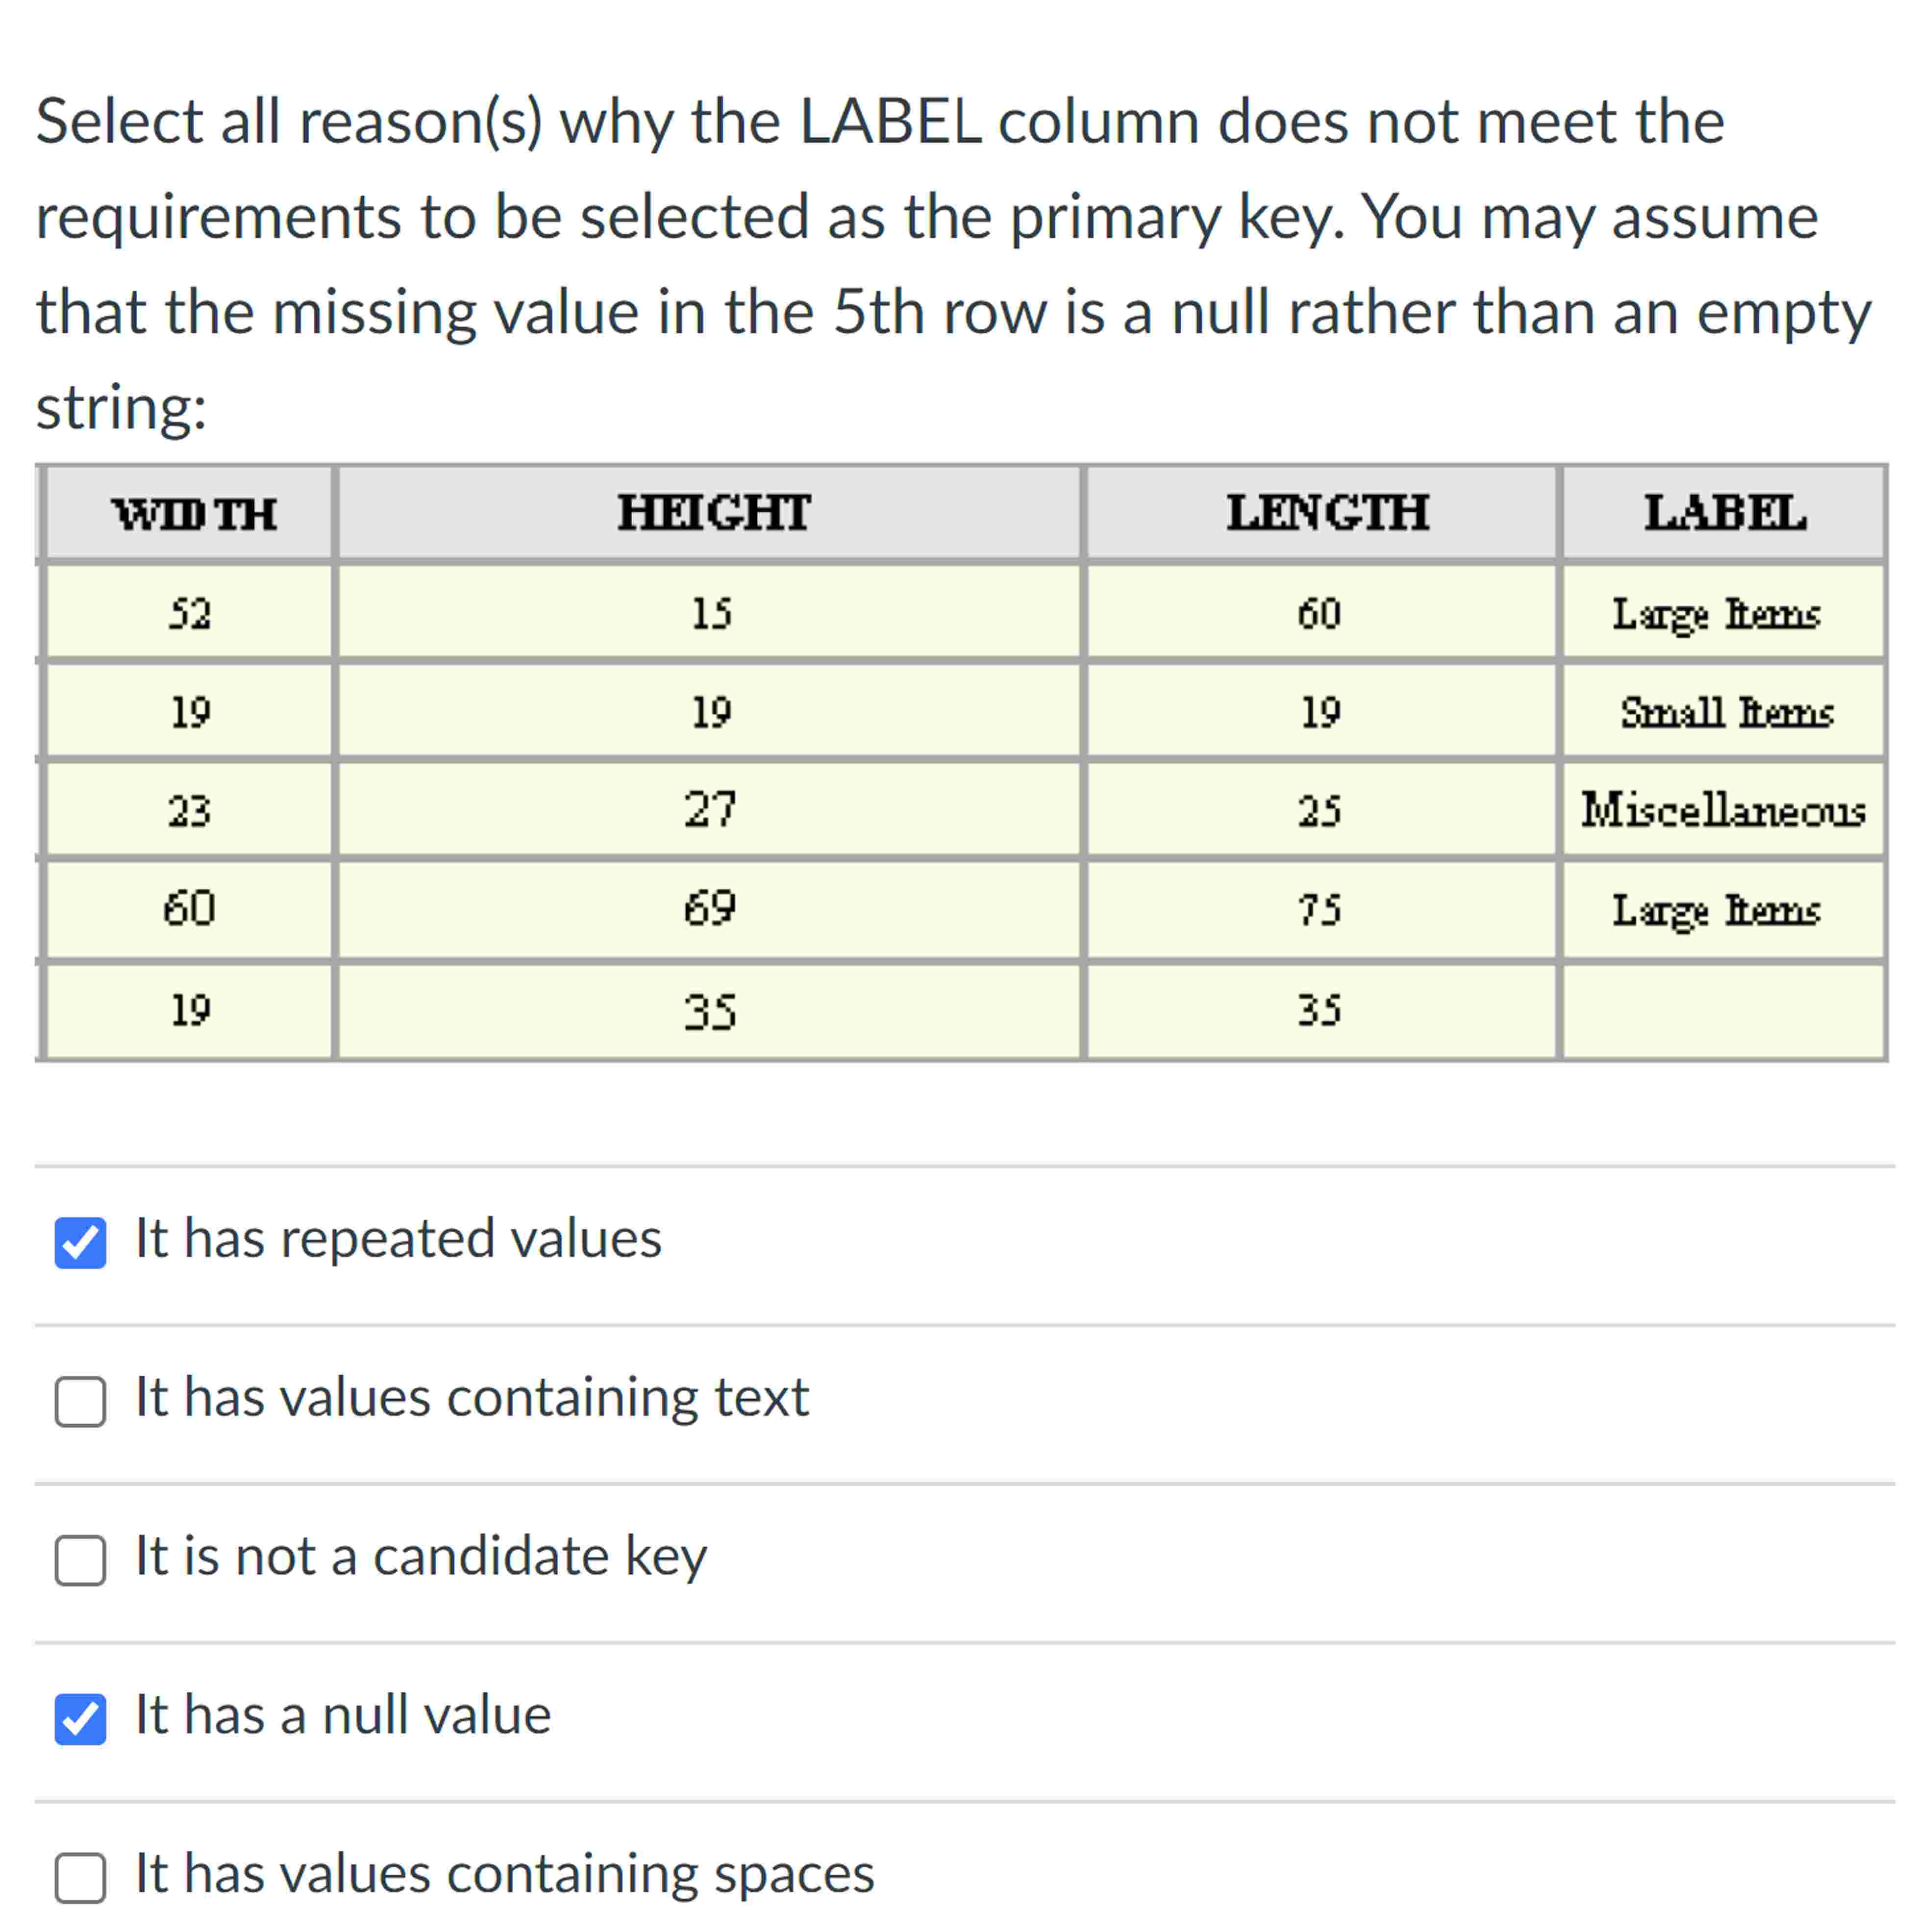Uncheck 'It has a null value' option
The height and width of the screenshot is (1932, 1914).
(81, 1717)
